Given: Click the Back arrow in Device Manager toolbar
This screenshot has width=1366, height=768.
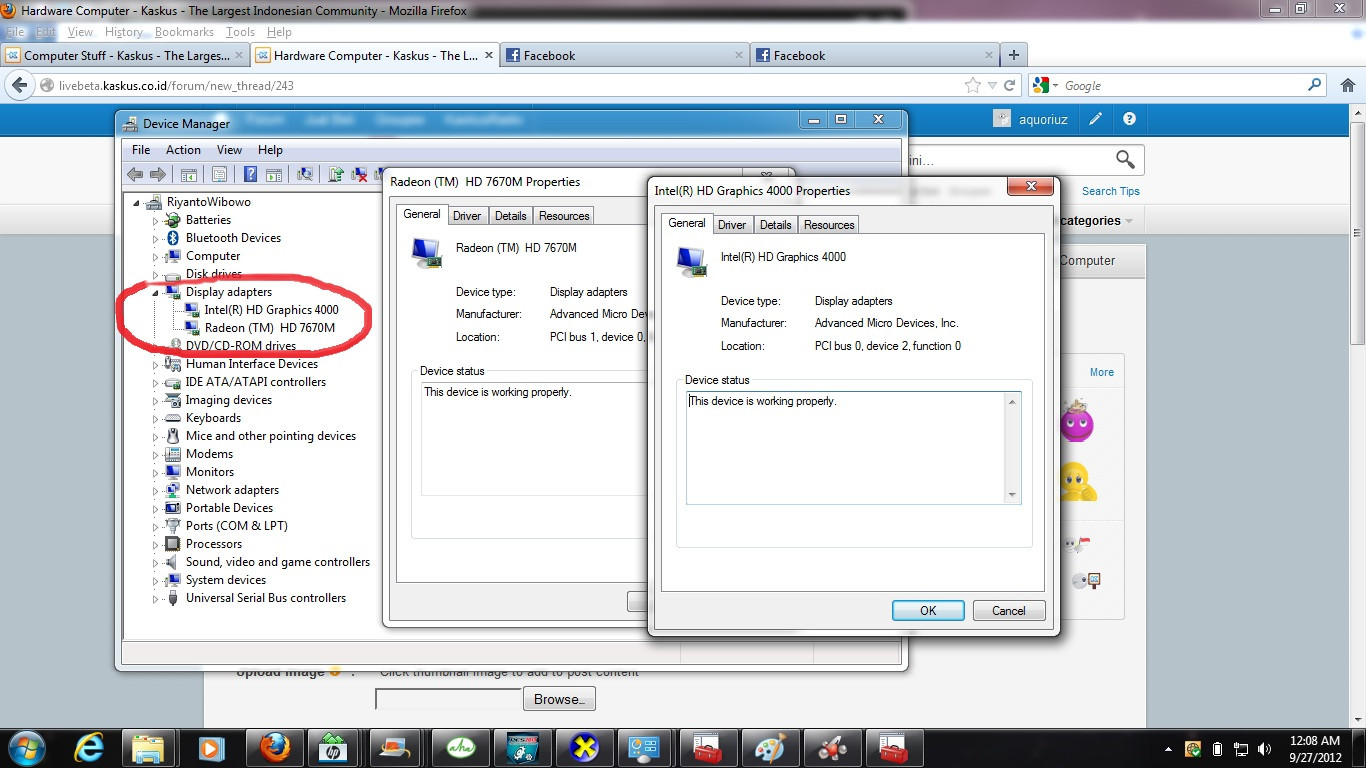Looking at the screenshot, I should [135, 174].
